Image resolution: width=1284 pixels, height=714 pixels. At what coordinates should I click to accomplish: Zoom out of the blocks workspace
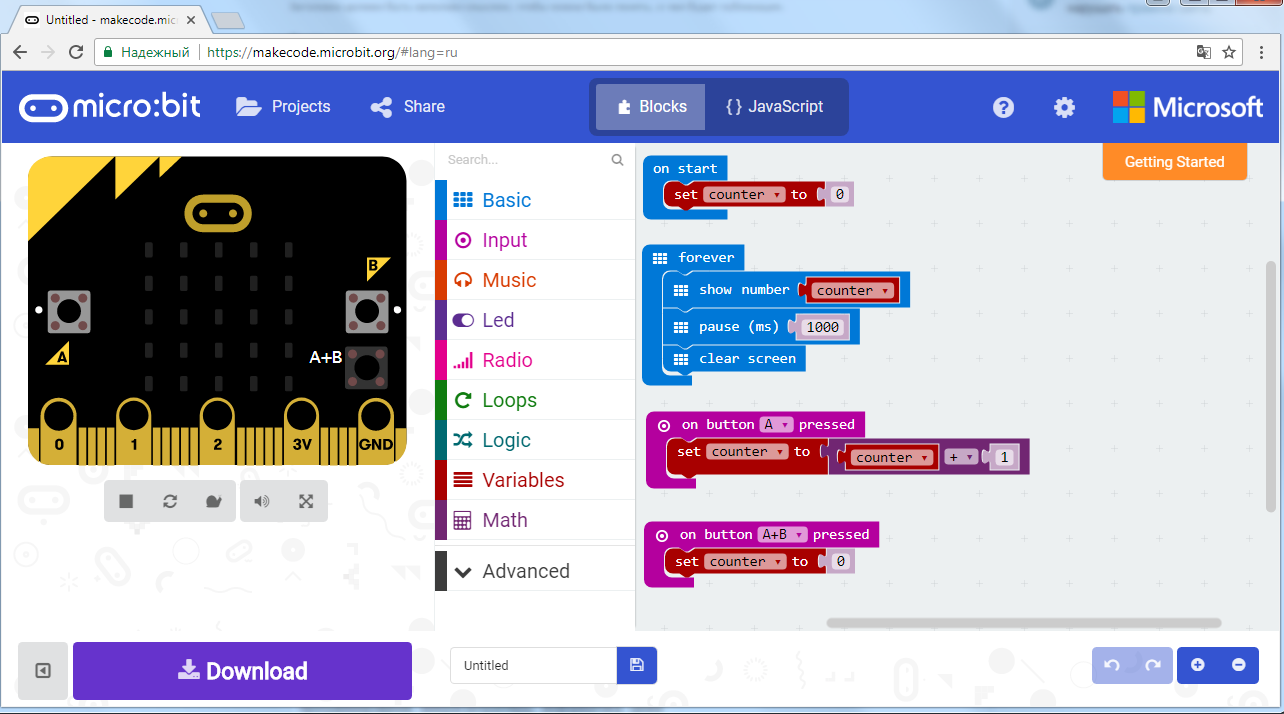[x=1238, y=665]
